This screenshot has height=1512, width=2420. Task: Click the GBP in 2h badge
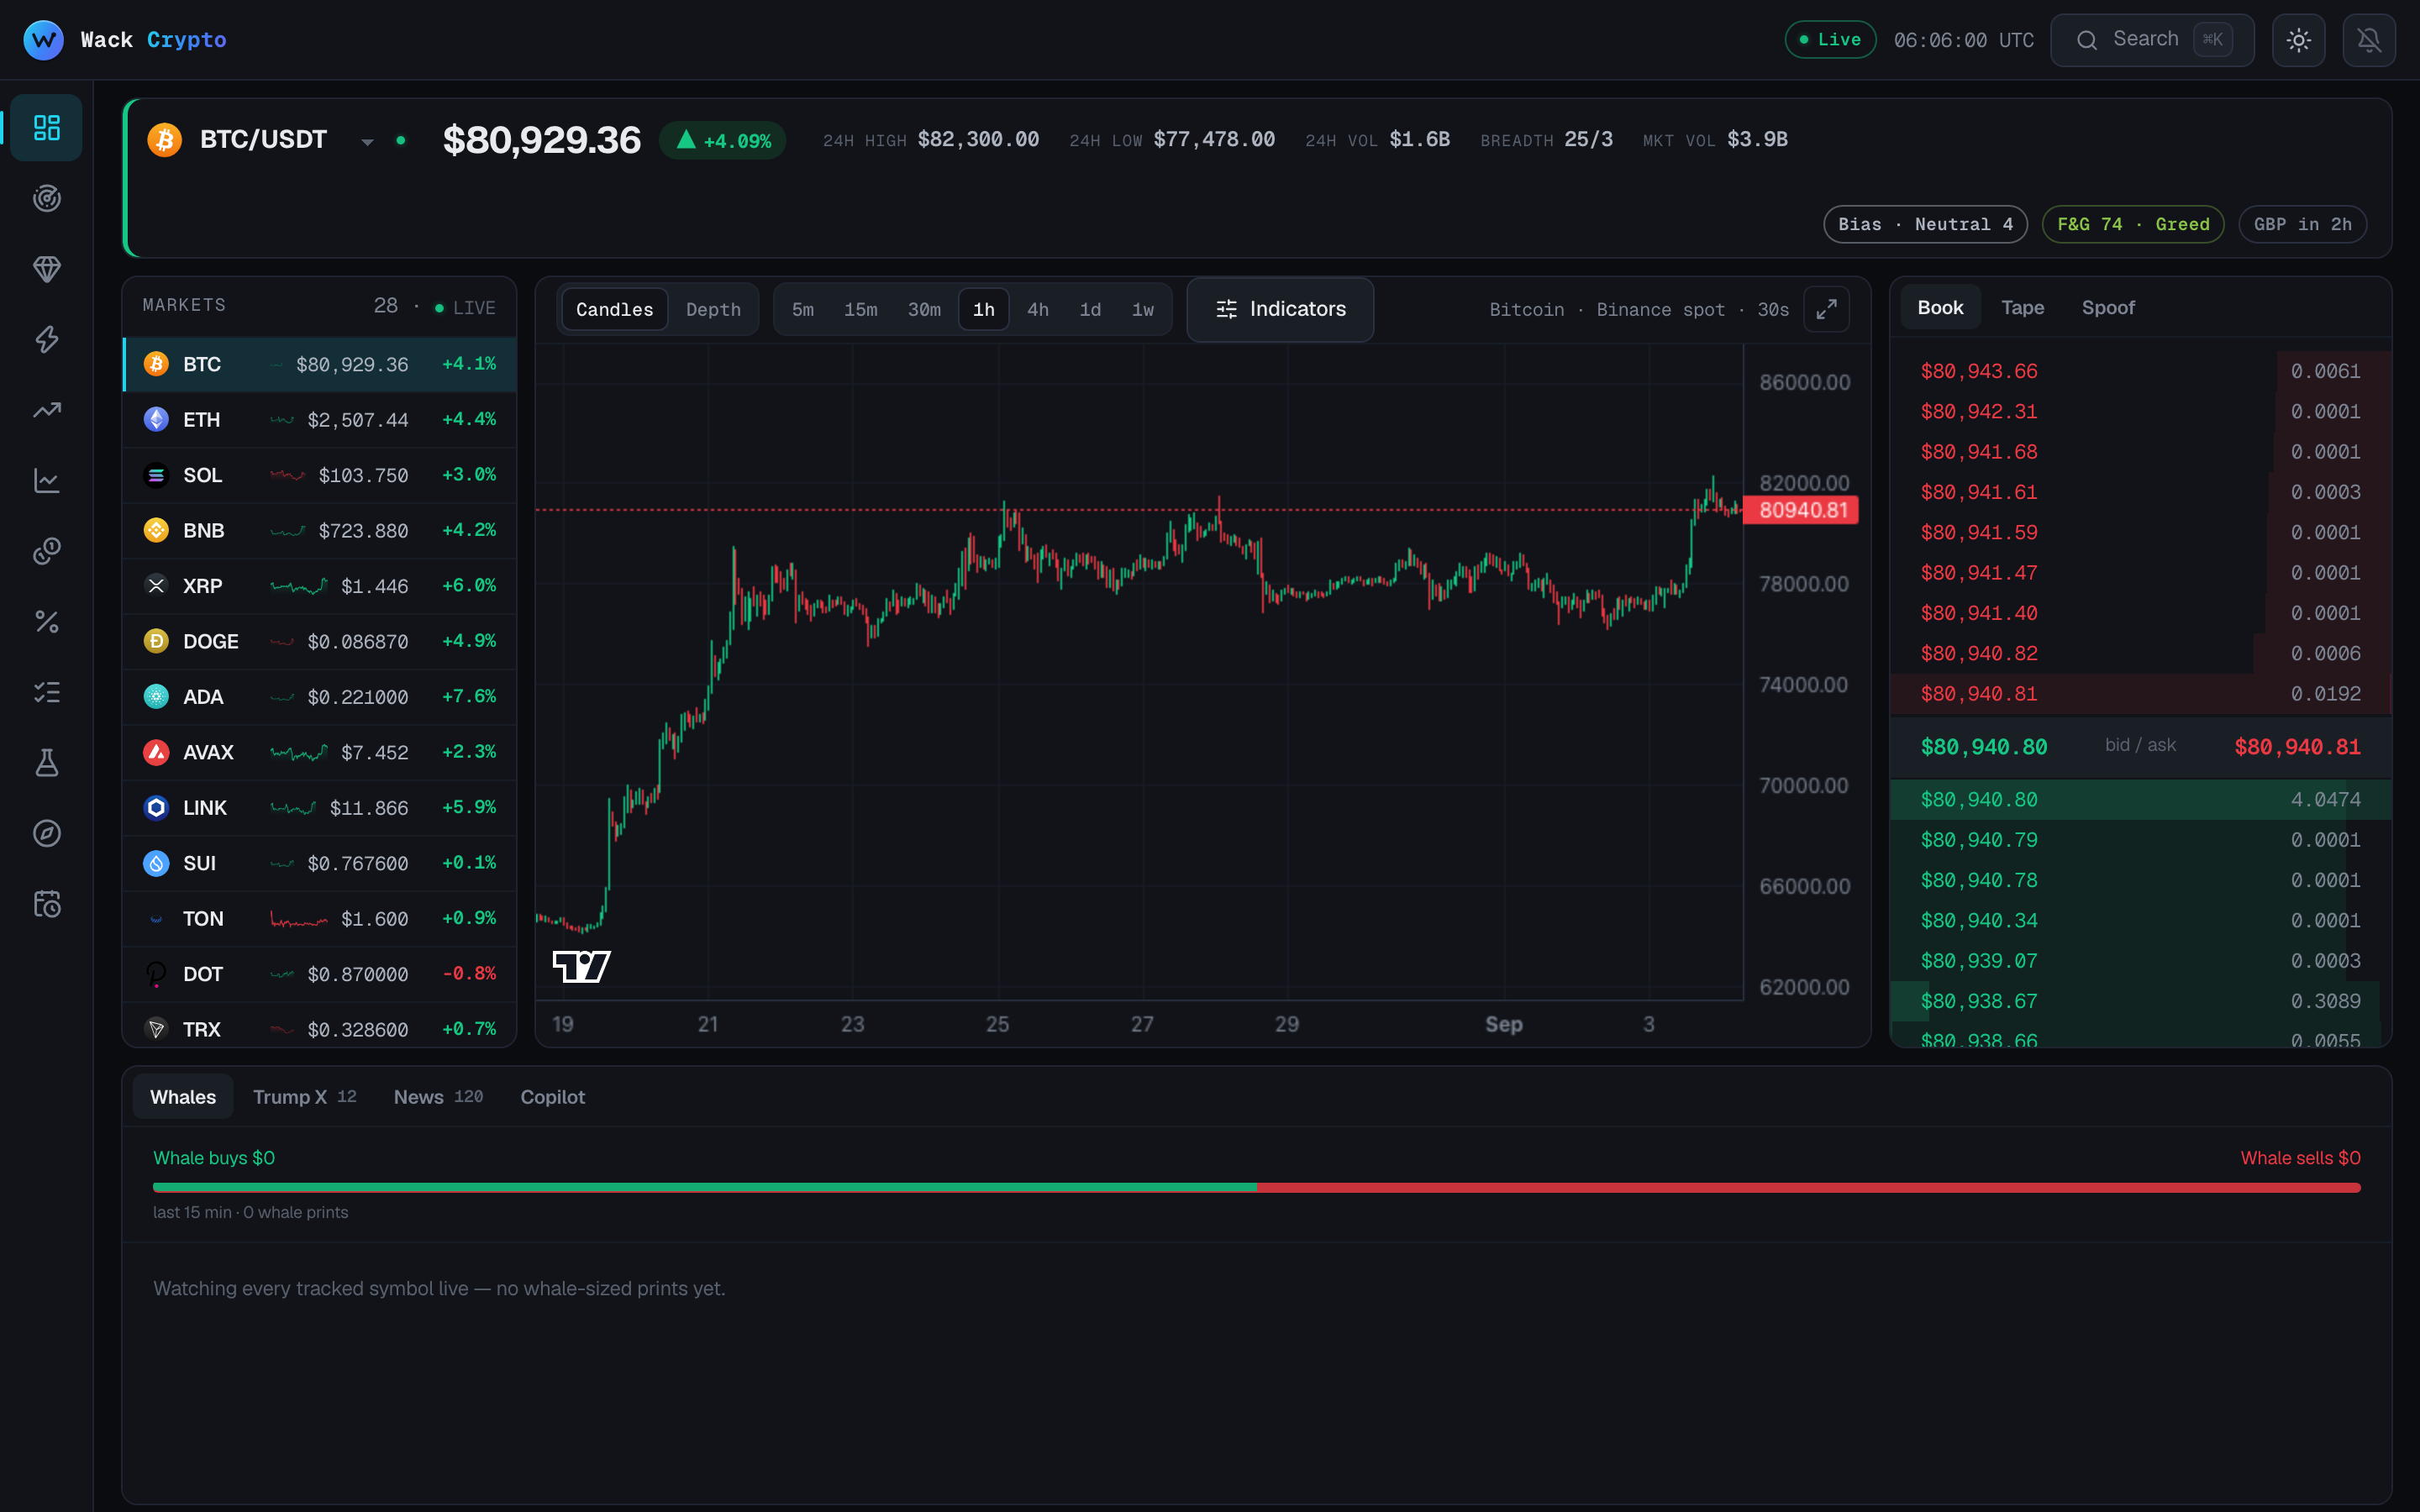[2302, 224]
